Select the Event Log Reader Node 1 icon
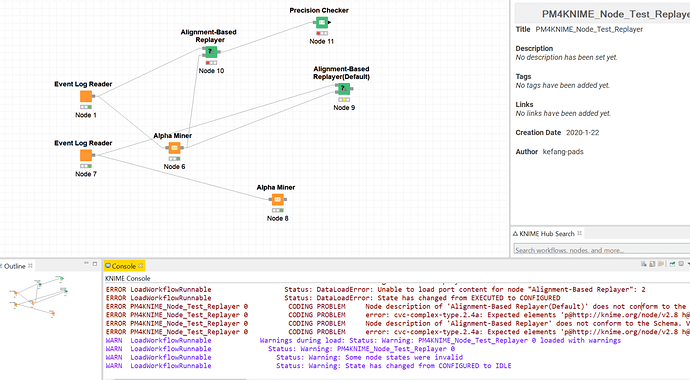The width and height of the screenshot is (690, 380). pyautogui.click(x=86, y=96)
